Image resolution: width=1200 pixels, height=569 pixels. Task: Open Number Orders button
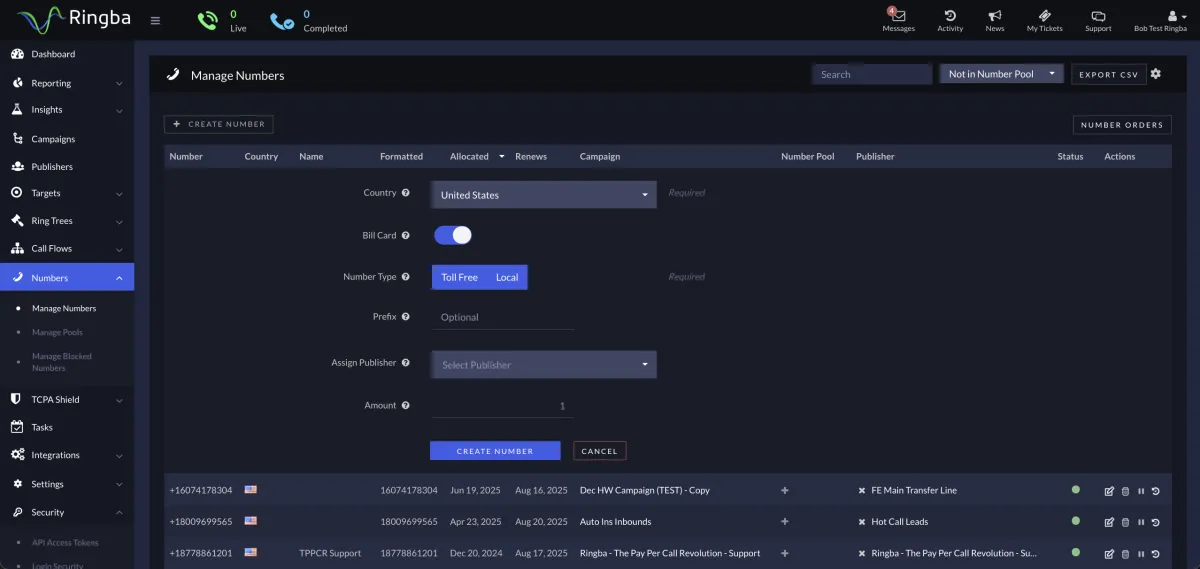tap(1122, 125)
